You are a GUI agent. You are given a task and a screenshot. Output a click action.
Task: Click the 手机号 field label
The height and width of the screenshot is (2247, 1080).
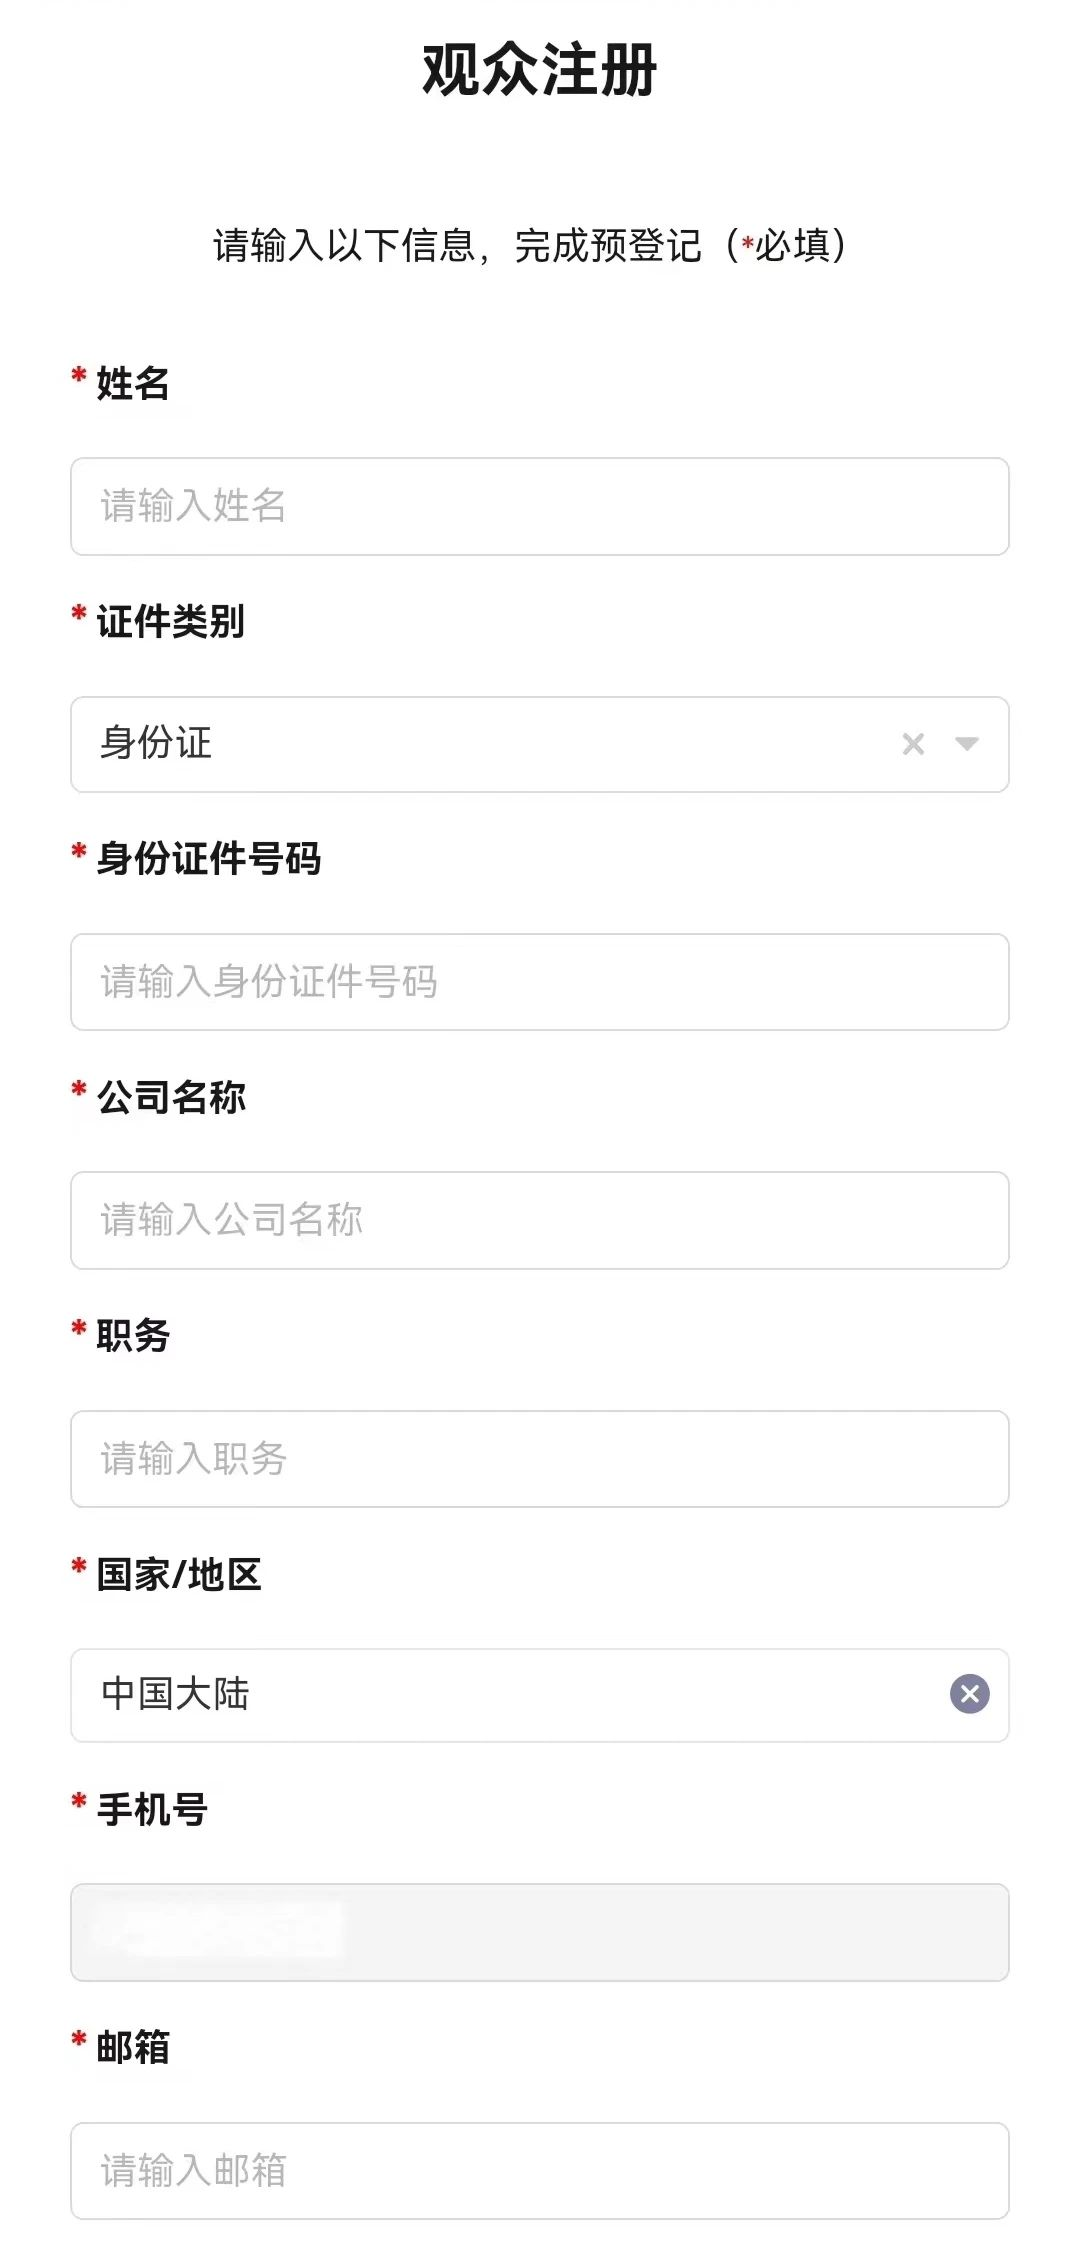(152, 1809)
